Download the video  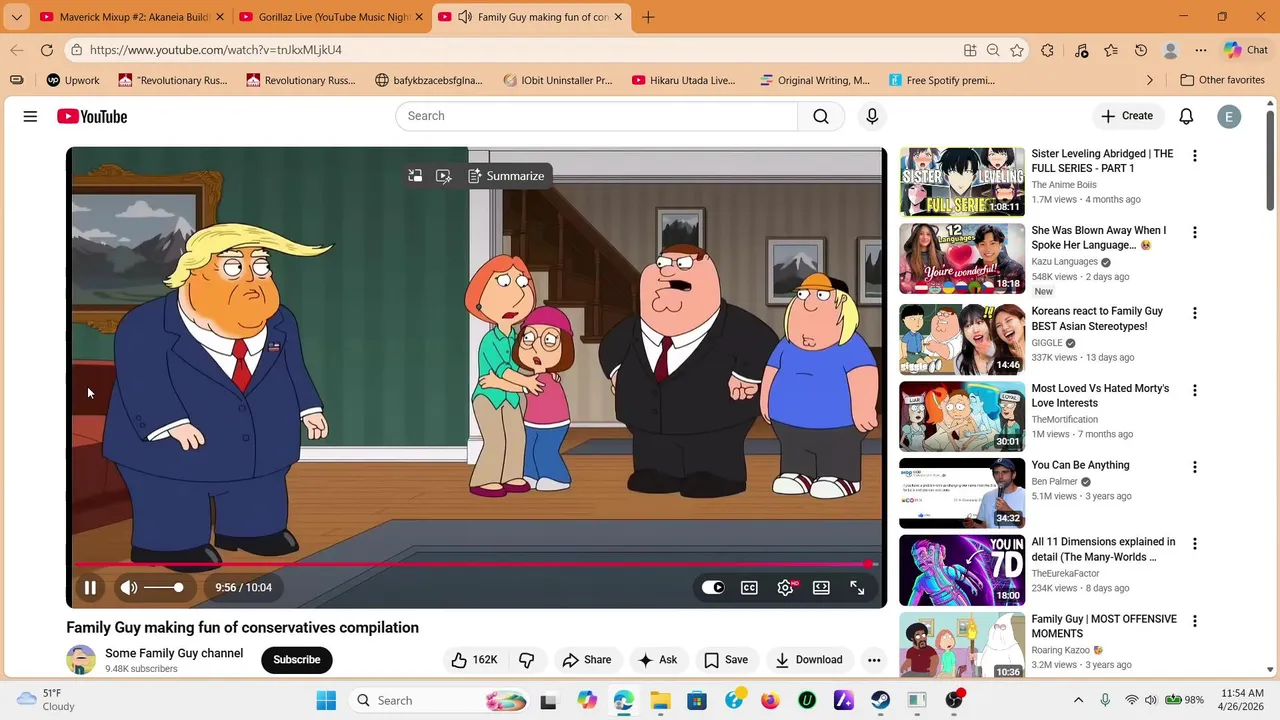coord(809,660)
